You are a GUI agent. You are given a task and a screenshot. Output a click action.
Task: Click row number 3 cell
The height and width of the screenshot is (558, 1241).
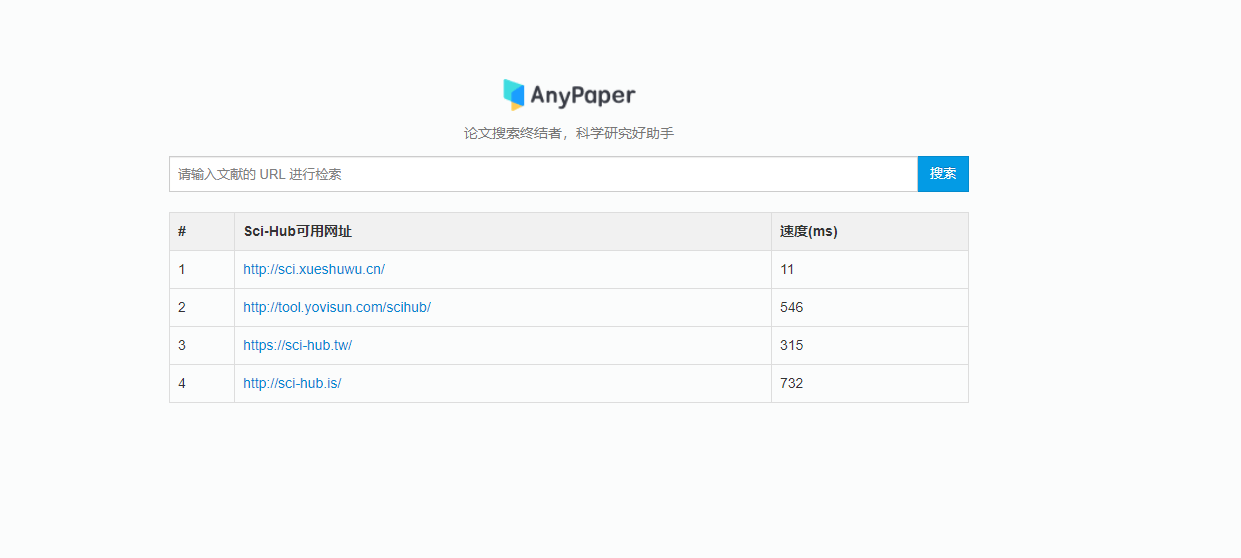click(202, 346)
